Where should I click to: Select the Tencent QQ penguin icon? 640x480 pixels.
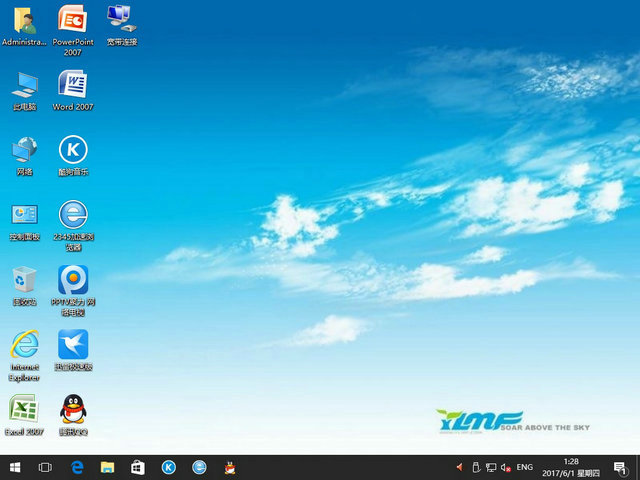click(x=72, y=408)
